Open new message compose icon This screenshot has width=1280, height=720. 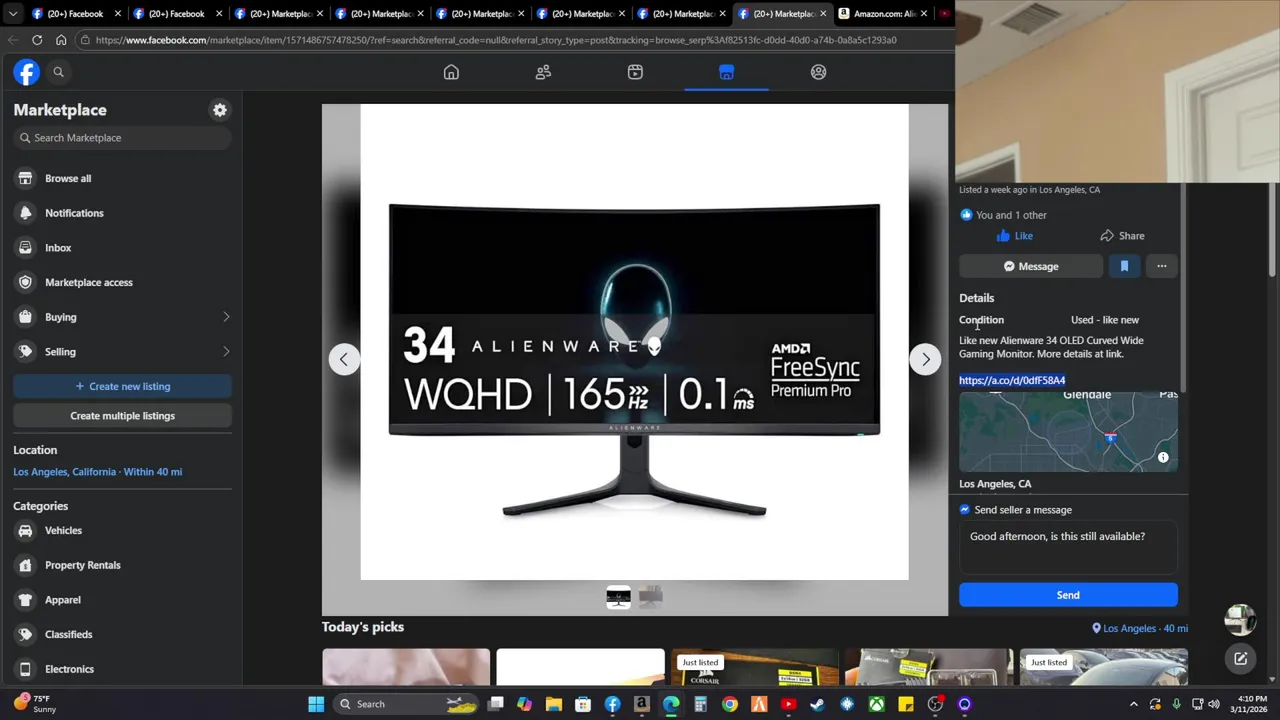[1240, 658]
